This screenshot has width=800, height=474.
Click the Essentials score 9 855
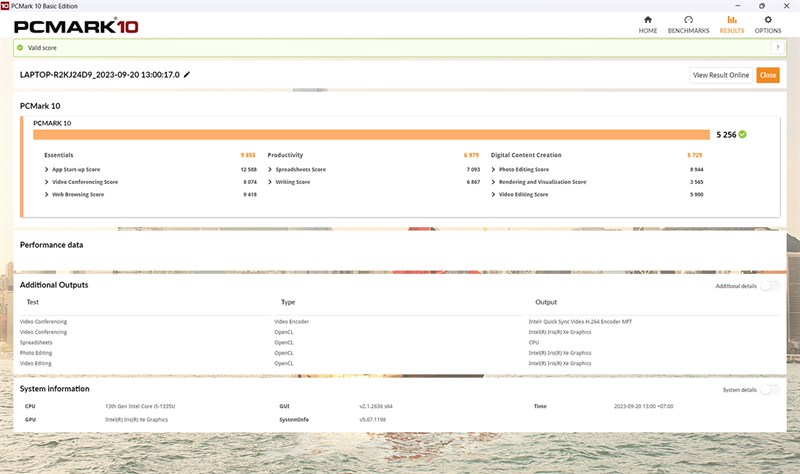tap(248, 155)
